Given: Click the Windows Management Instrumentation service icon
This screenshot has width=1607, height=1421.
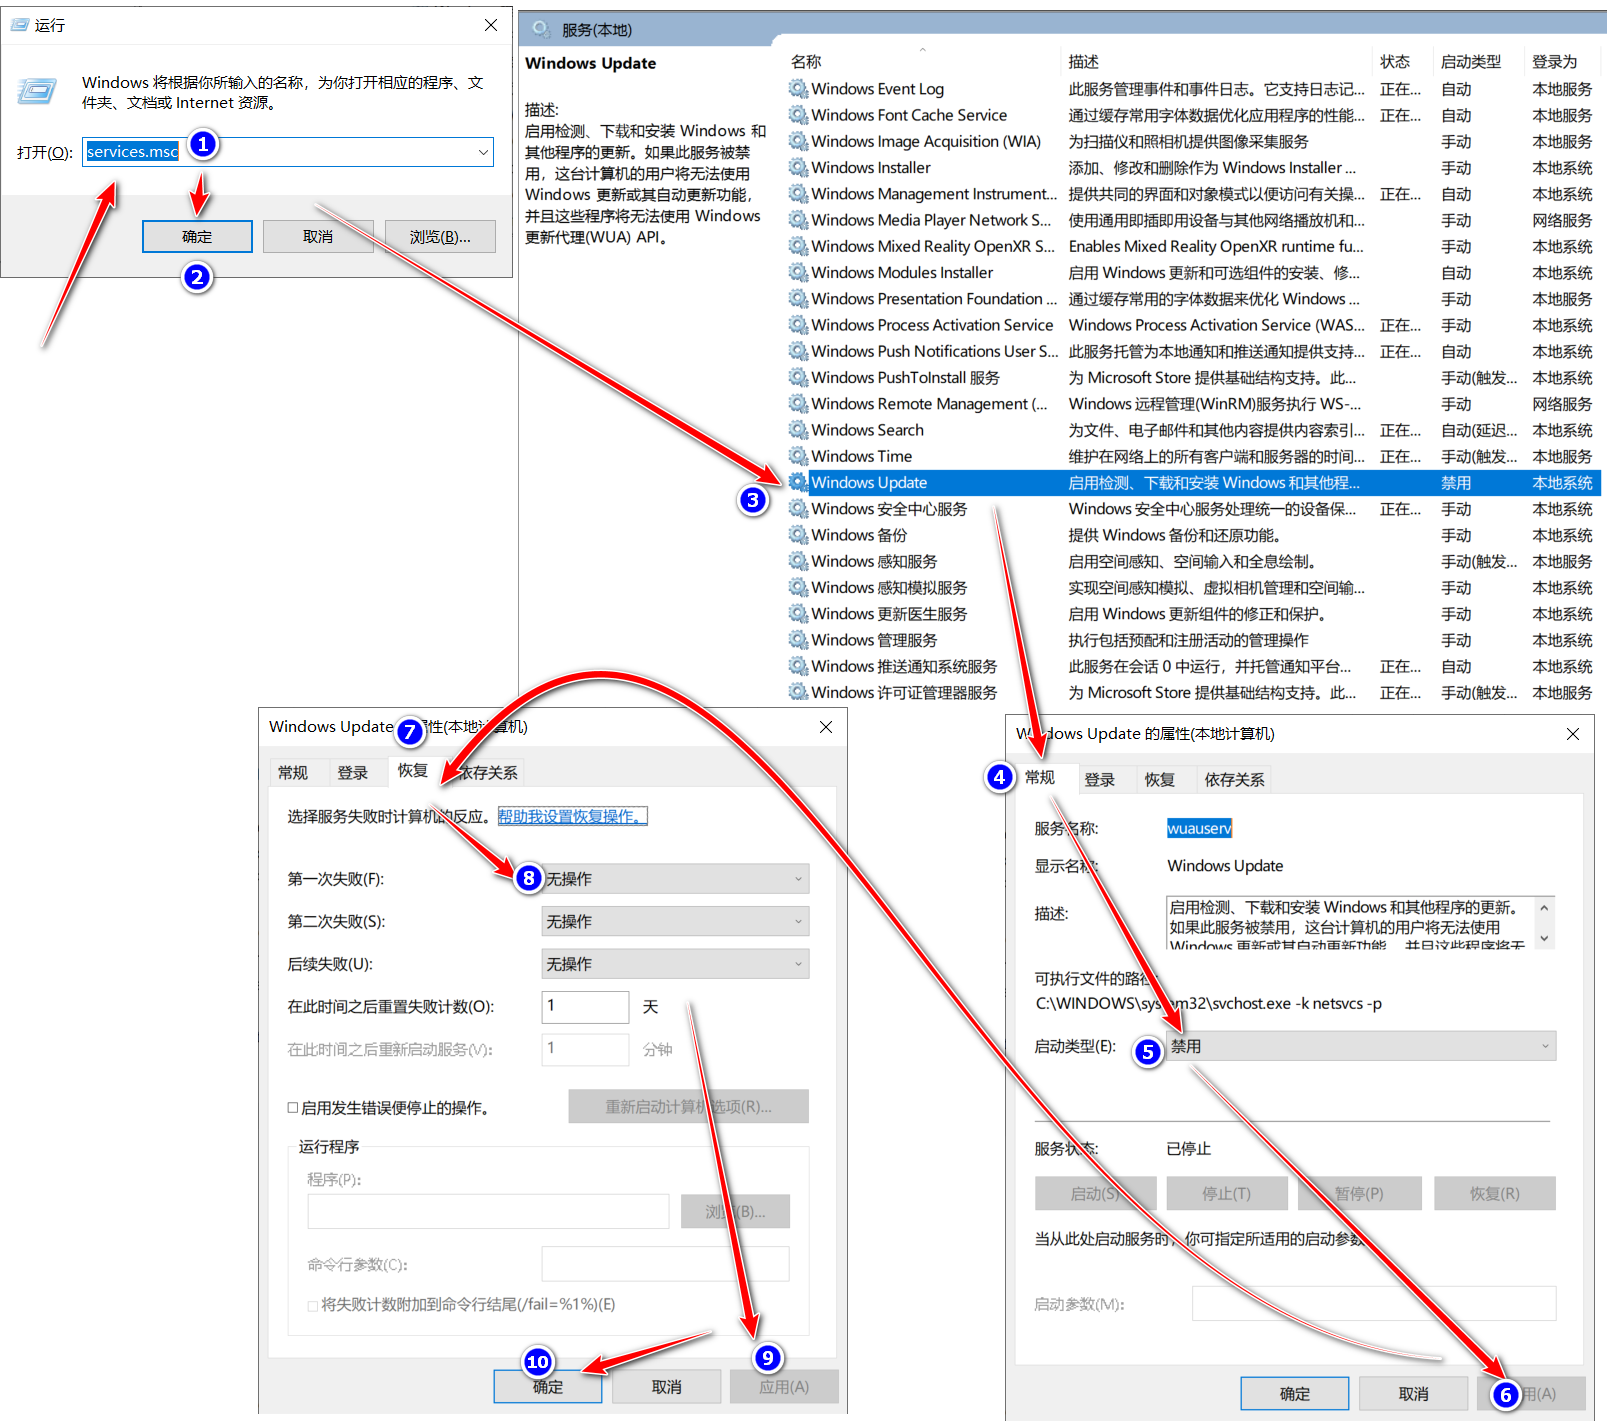Looking at the screenshot, I should click(x=798, y=194).
